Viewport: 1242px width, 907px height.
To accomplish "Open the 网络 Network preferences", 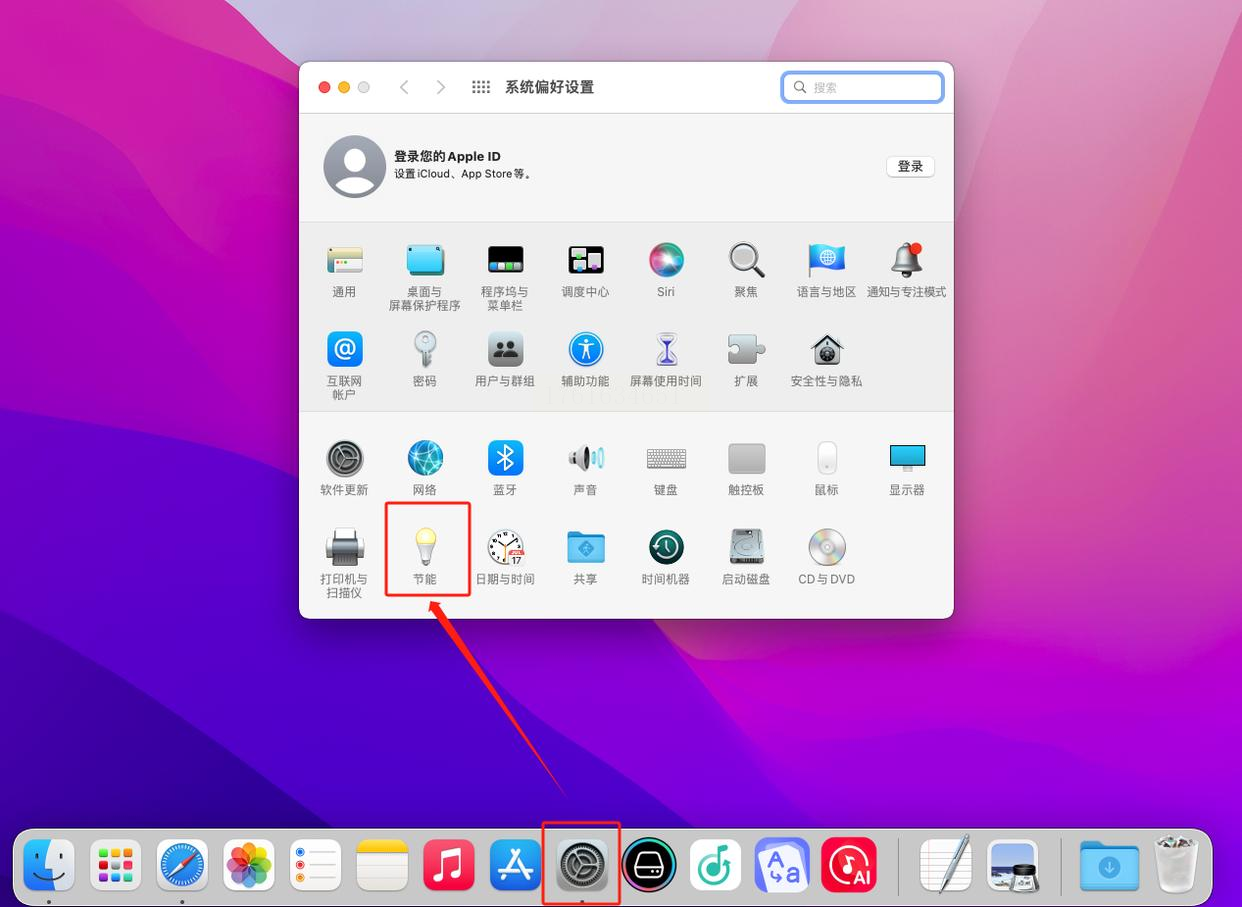I will (x=425, y=459).
